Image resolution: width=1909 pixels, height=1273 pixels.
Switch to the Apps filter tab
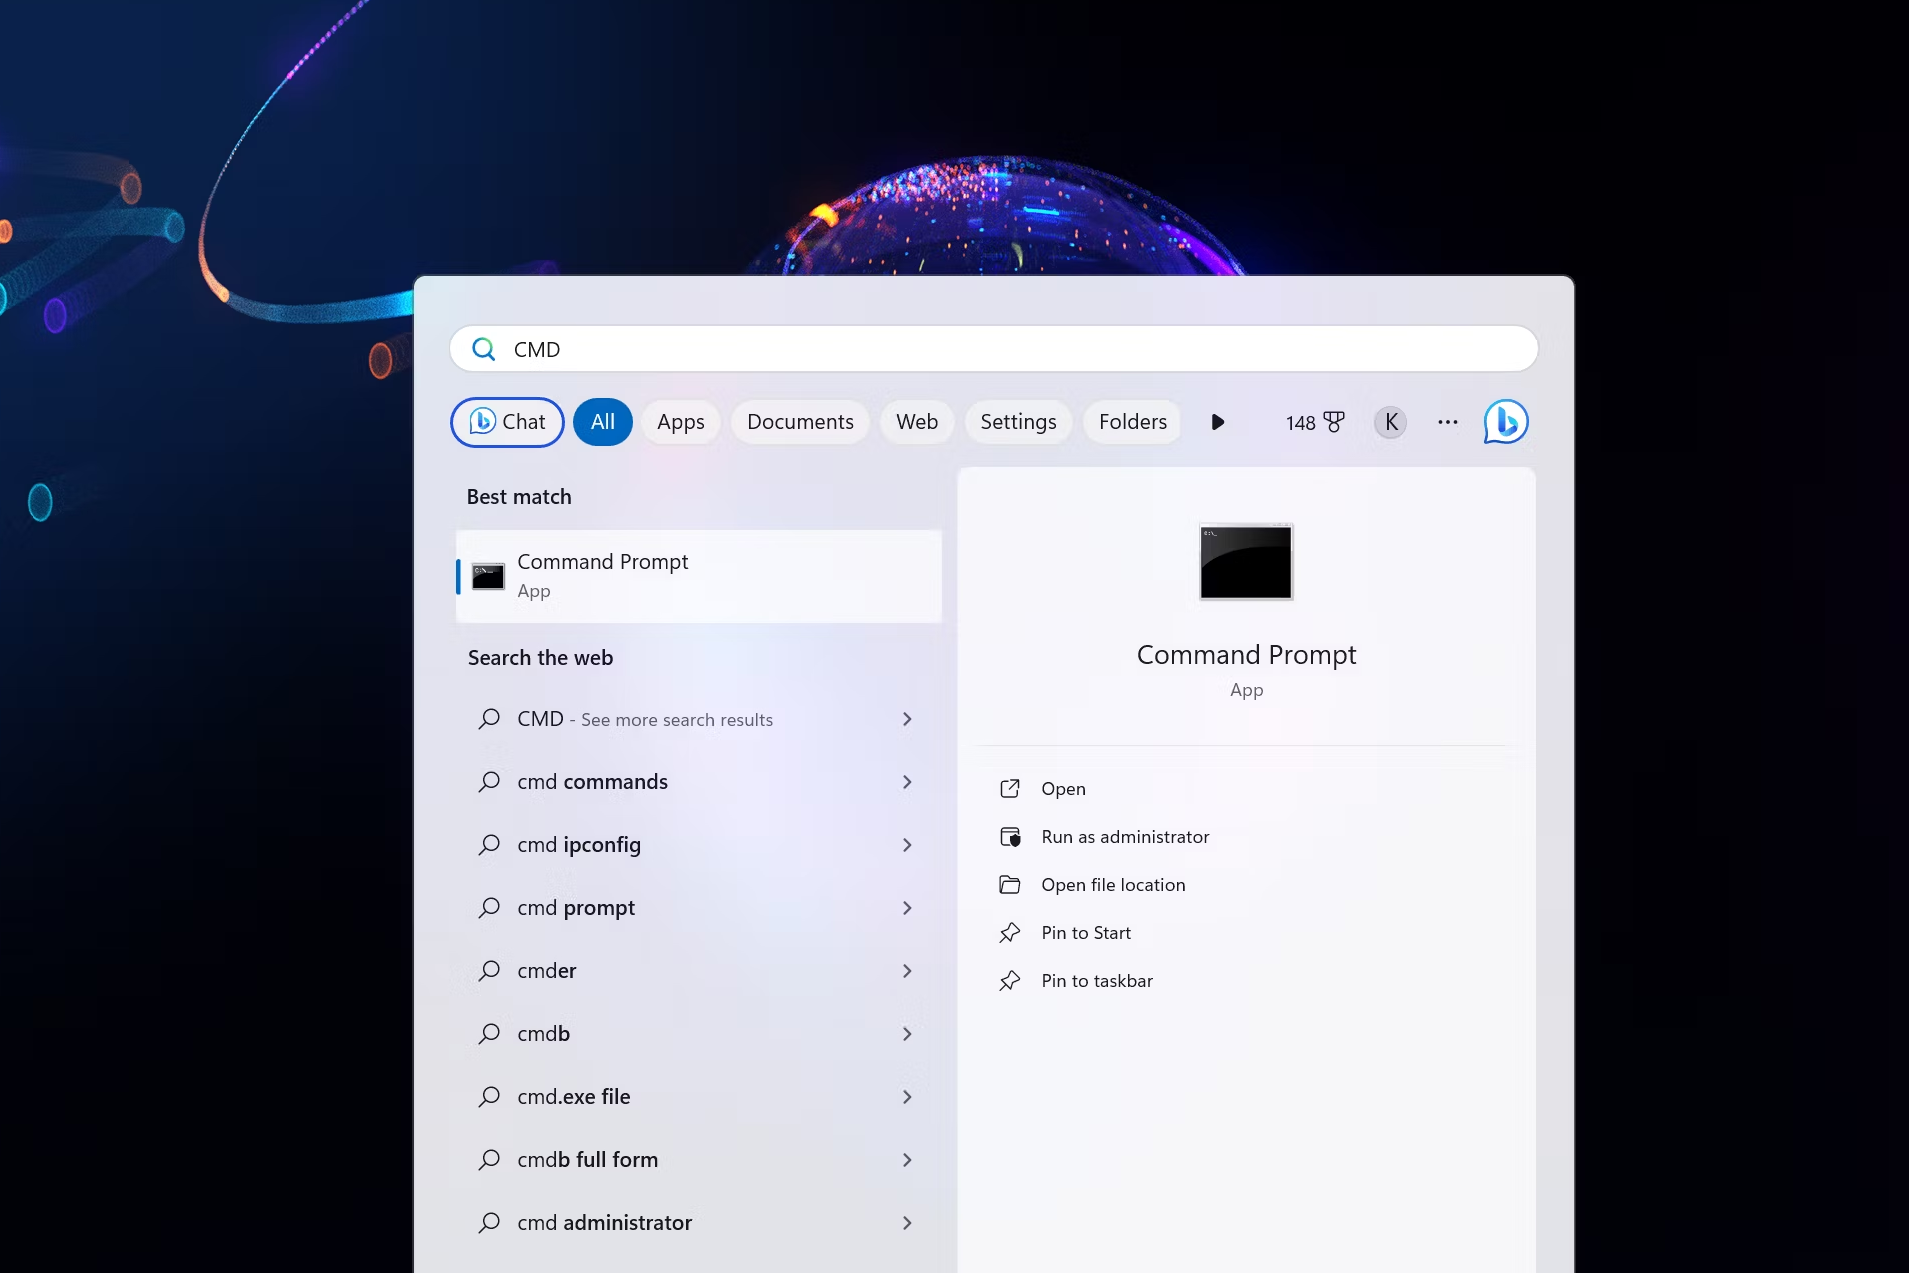click(x=680, y=422)
